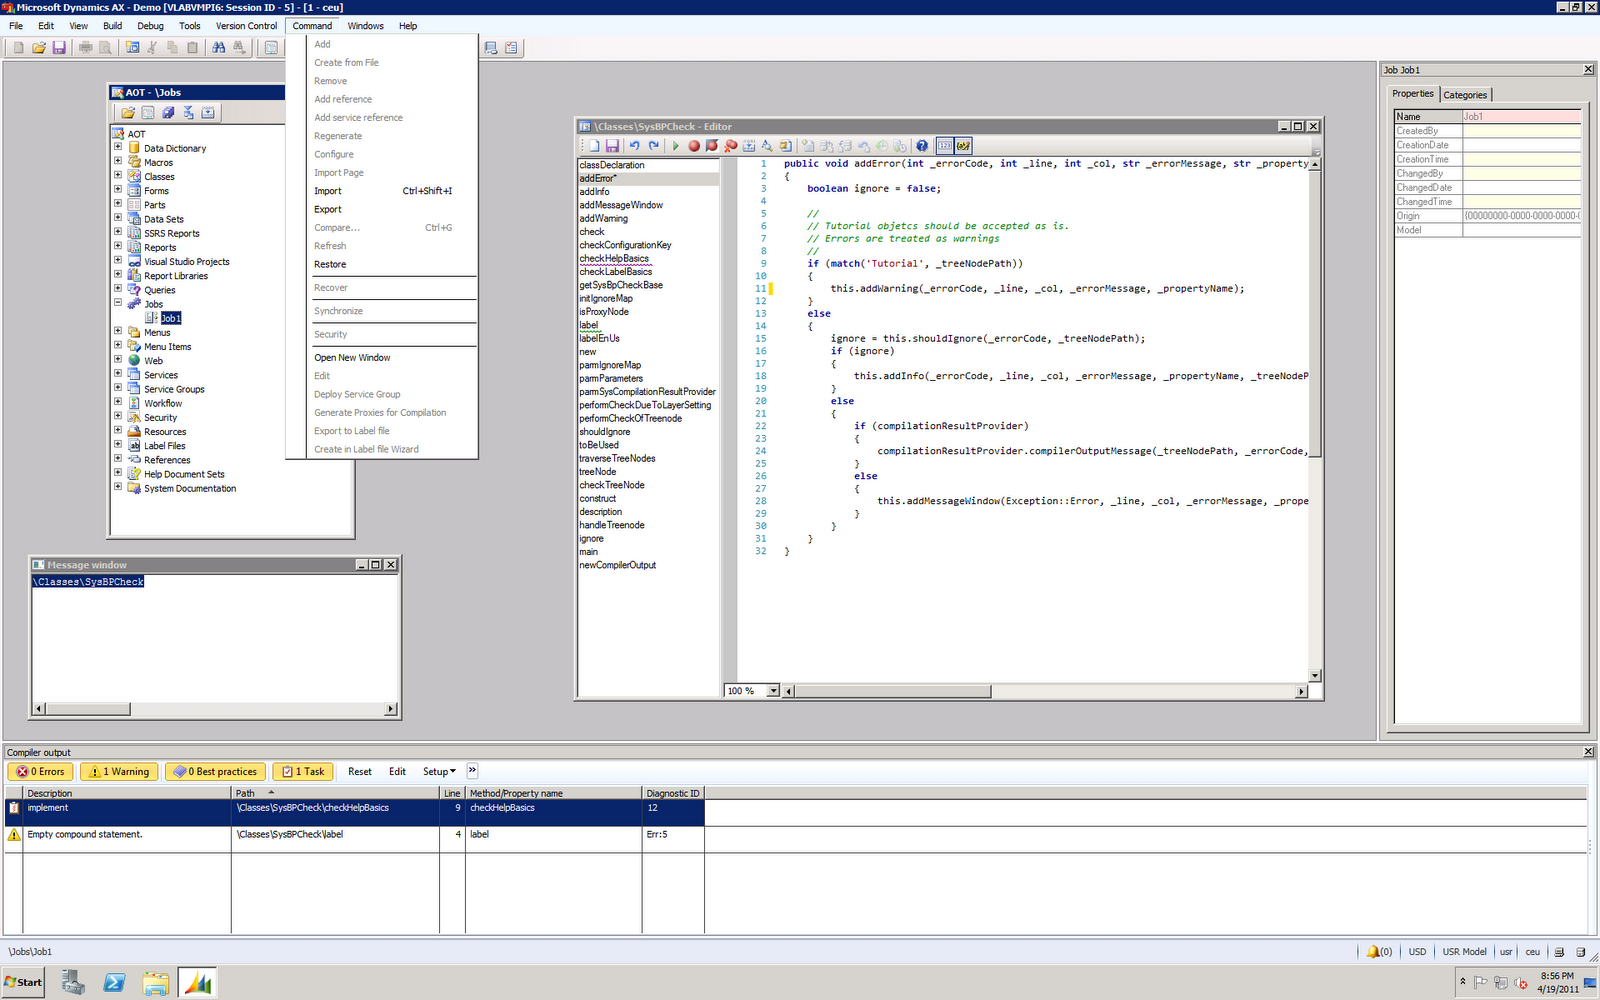Viewport: 1600px width, 1000px height.
Task: Run the code with the green Go arrow
Action: [676, 146]
